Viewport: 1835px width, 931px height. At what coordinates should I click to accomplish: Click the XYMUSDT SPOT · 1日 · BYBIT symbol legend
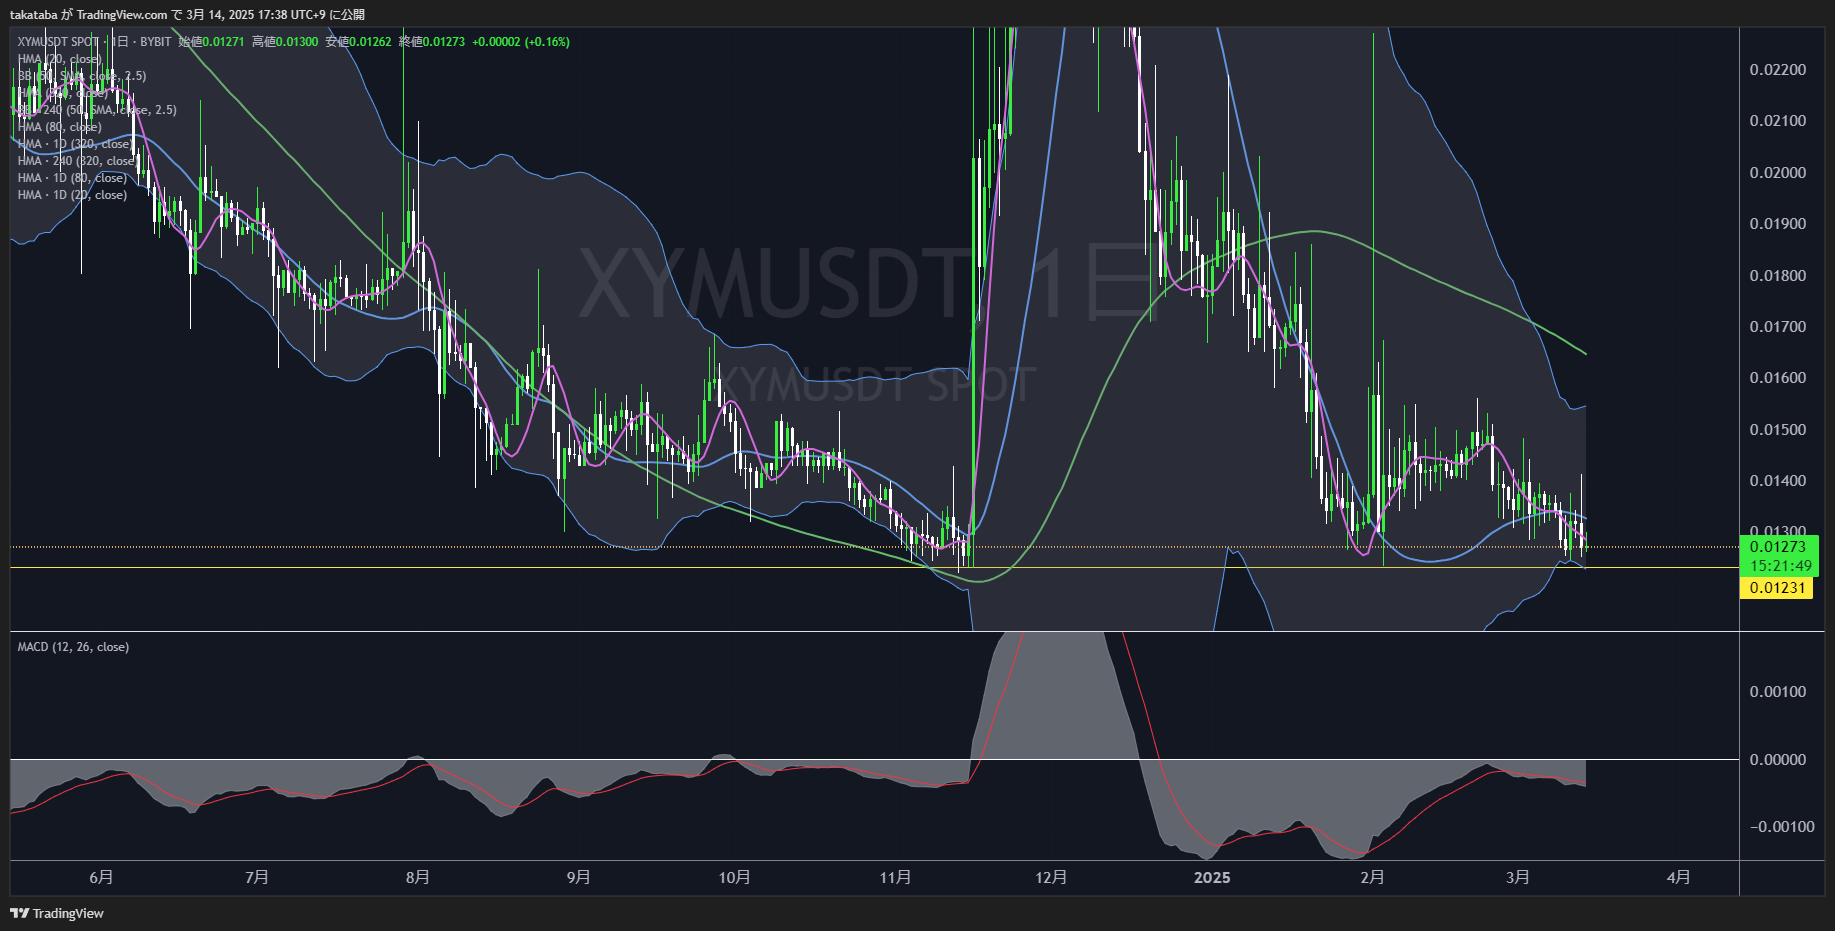click(x=94, y=42)
